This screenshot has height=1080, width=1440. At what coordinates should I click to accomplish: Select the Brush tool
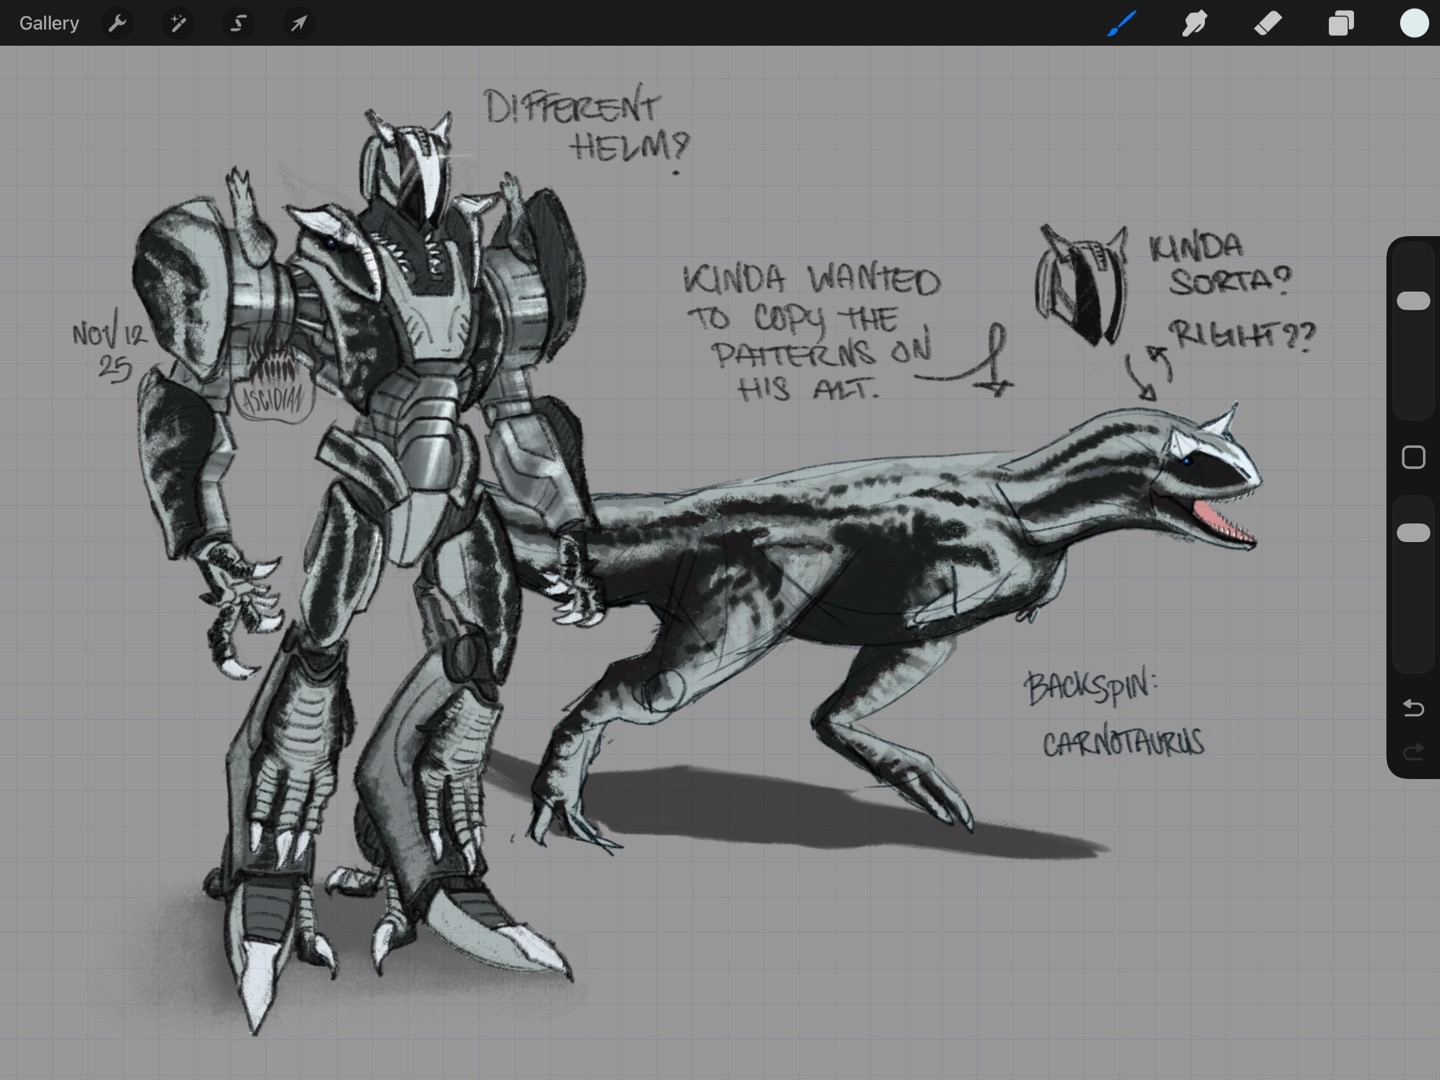[x=1122, y=23]
